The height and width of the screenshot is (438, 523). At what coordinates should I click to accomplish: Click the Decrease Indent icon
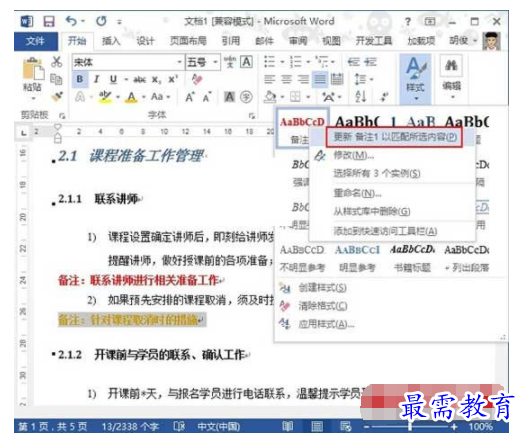[354, 62]
